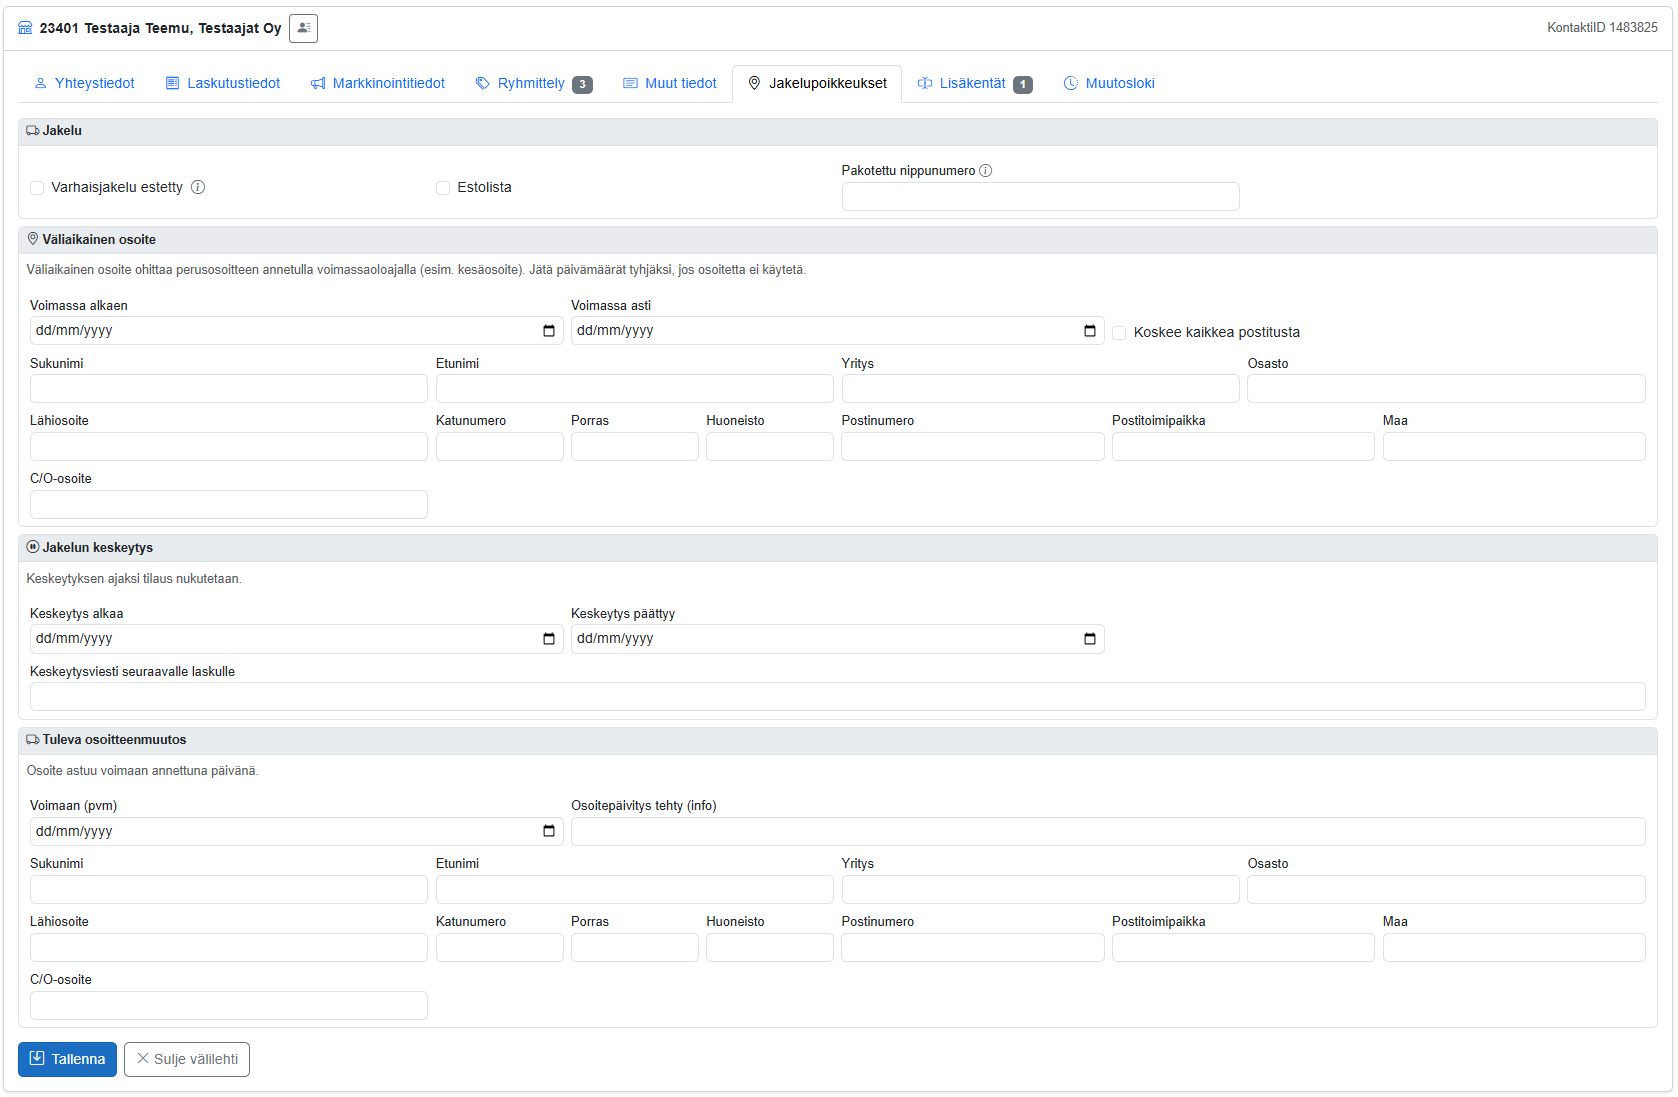The image size is (1678, 1097).
Task: Click Yritys field in Väliaikainen osoite
Action: (1040, 389)
